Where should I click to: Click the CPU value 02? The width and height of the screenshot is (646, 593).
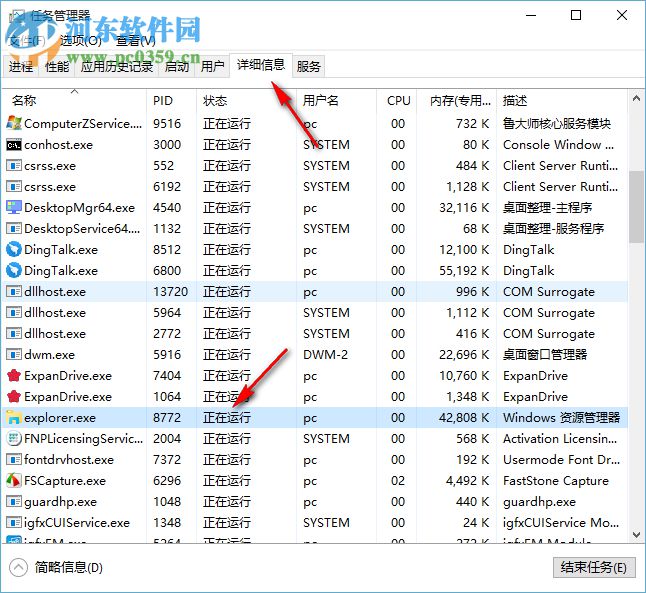pyautogui.click(x=398, y=480)
